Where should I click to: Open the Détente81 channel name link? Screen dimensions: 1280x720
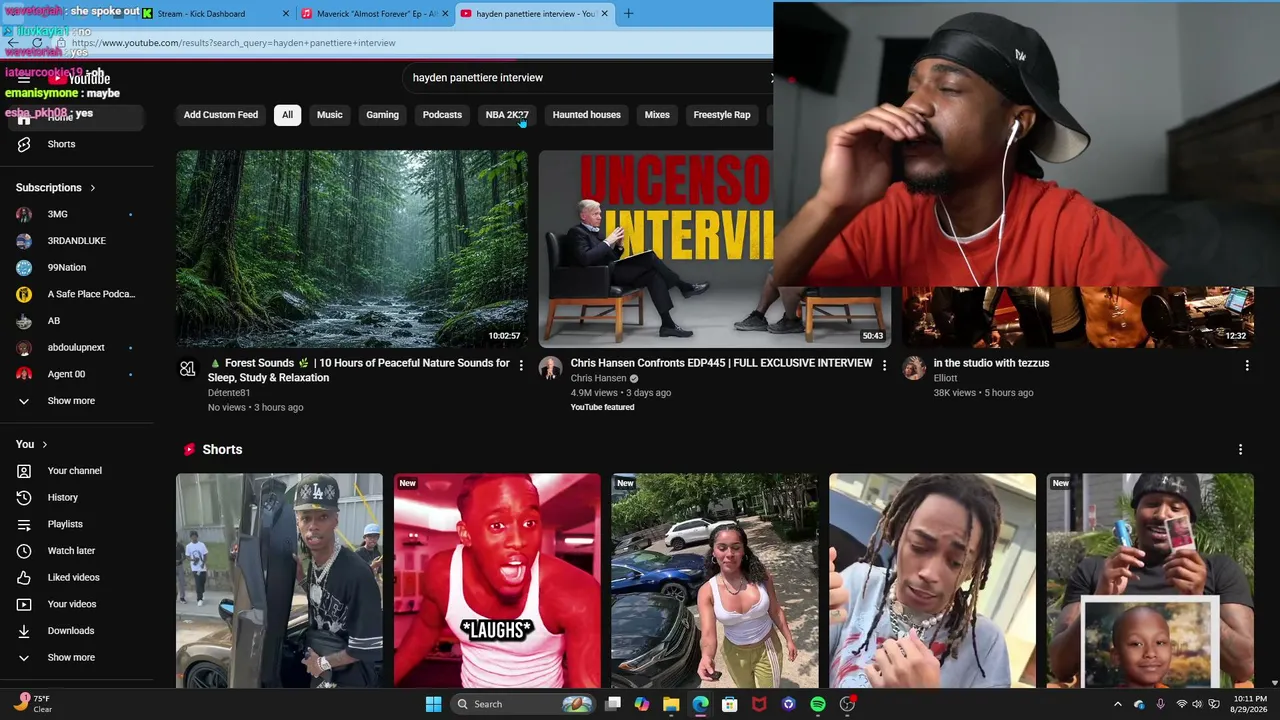click(x=229, y=393)
